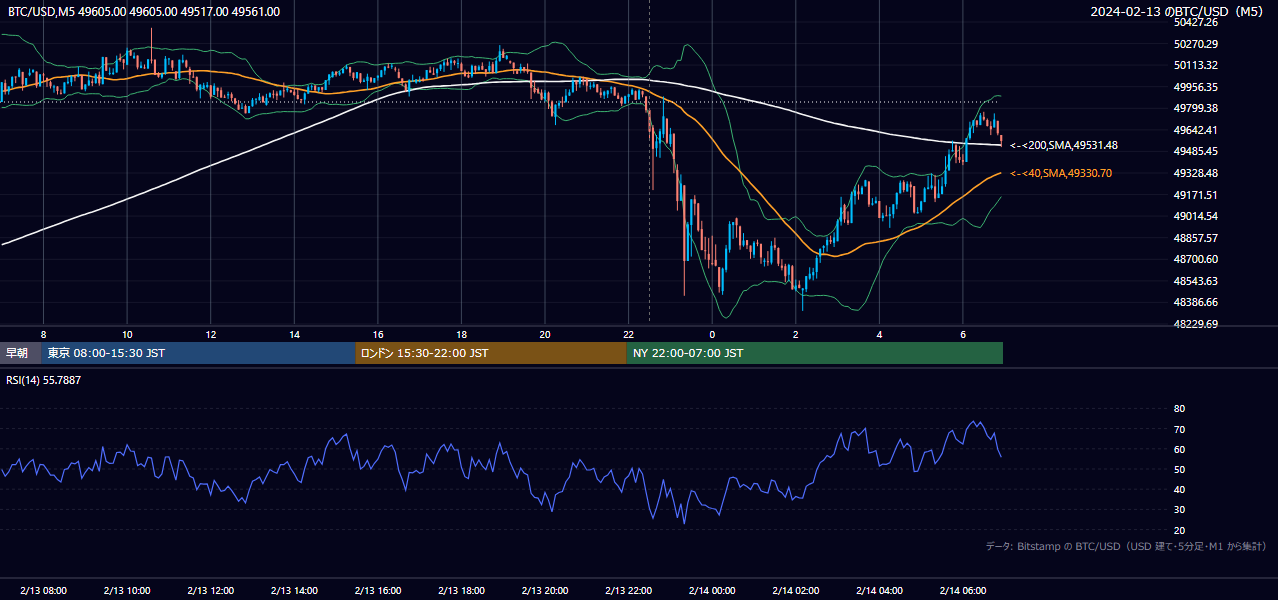Click the 東京 08:00-15:30 JST session bar

pyautogui.click(x=198, y=353)
